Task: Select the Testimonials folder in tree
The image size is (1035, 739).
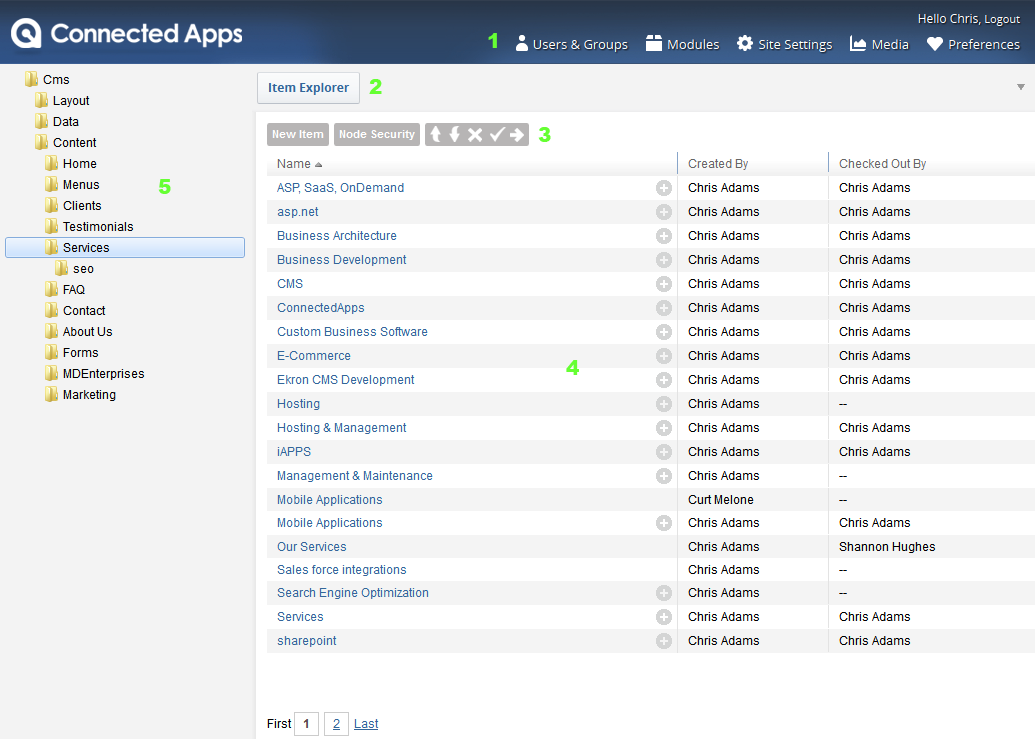Action: [x=98, y=227]
